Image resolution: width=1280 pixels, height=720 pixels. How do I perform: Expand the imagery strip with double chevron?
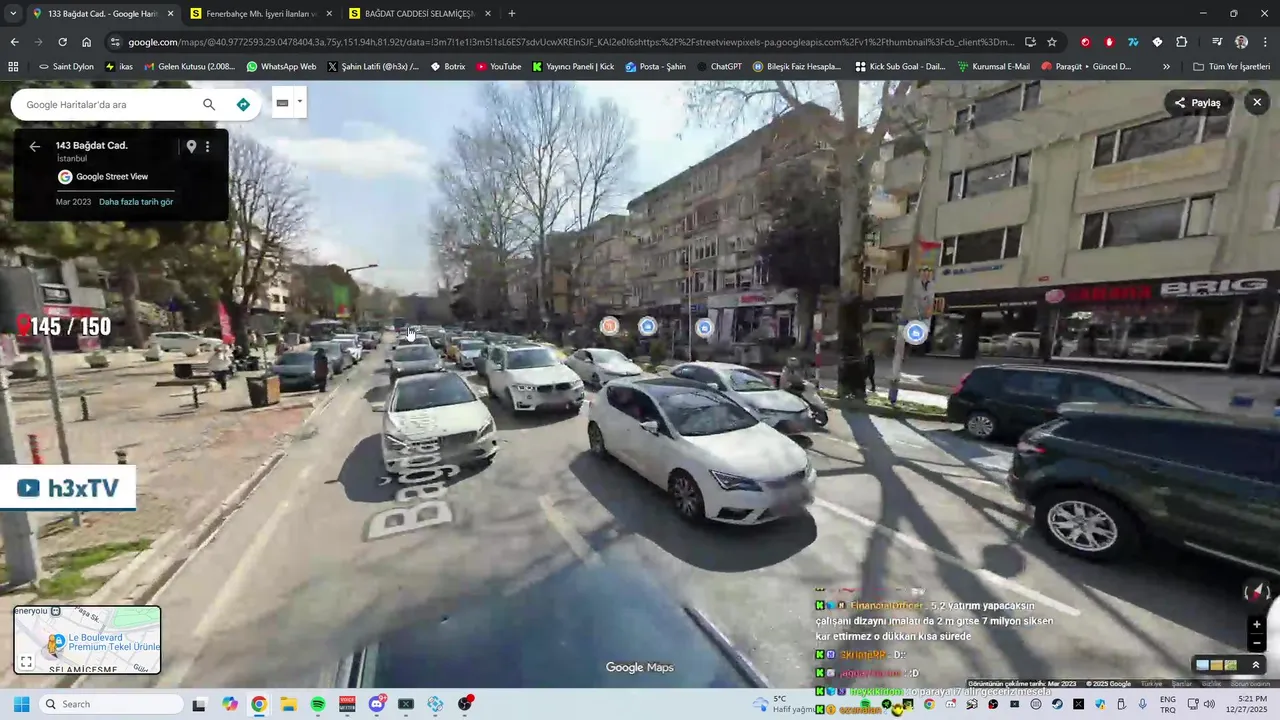coord(1256,665)
